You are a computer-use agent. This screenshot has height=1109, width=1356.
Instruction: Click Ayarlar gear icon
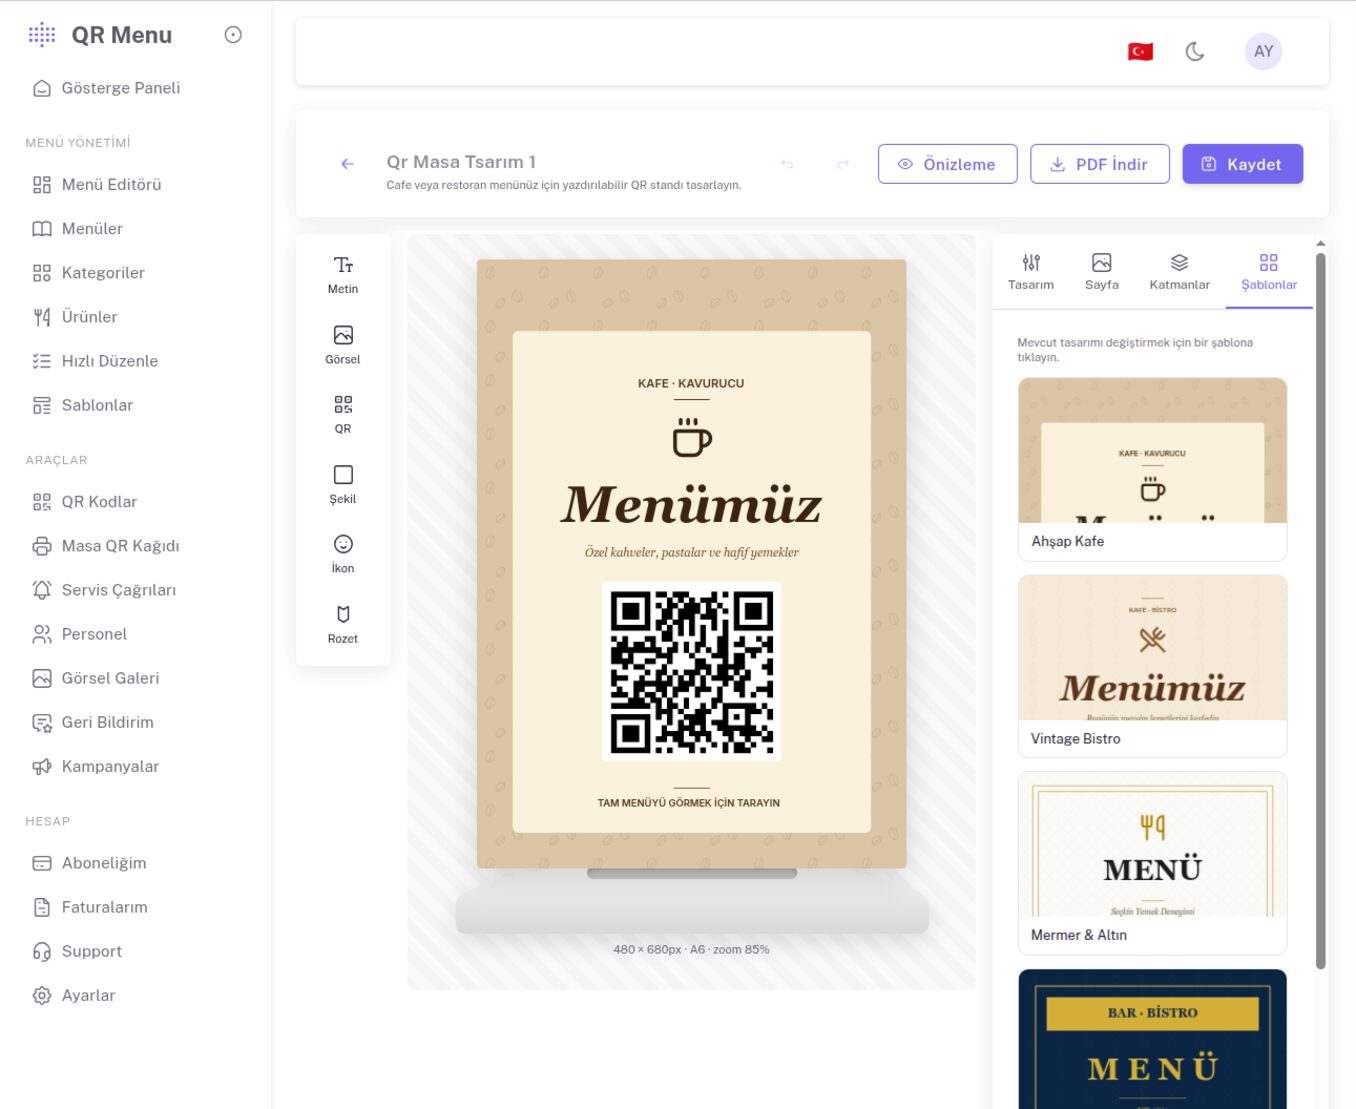tap(42, 995)
